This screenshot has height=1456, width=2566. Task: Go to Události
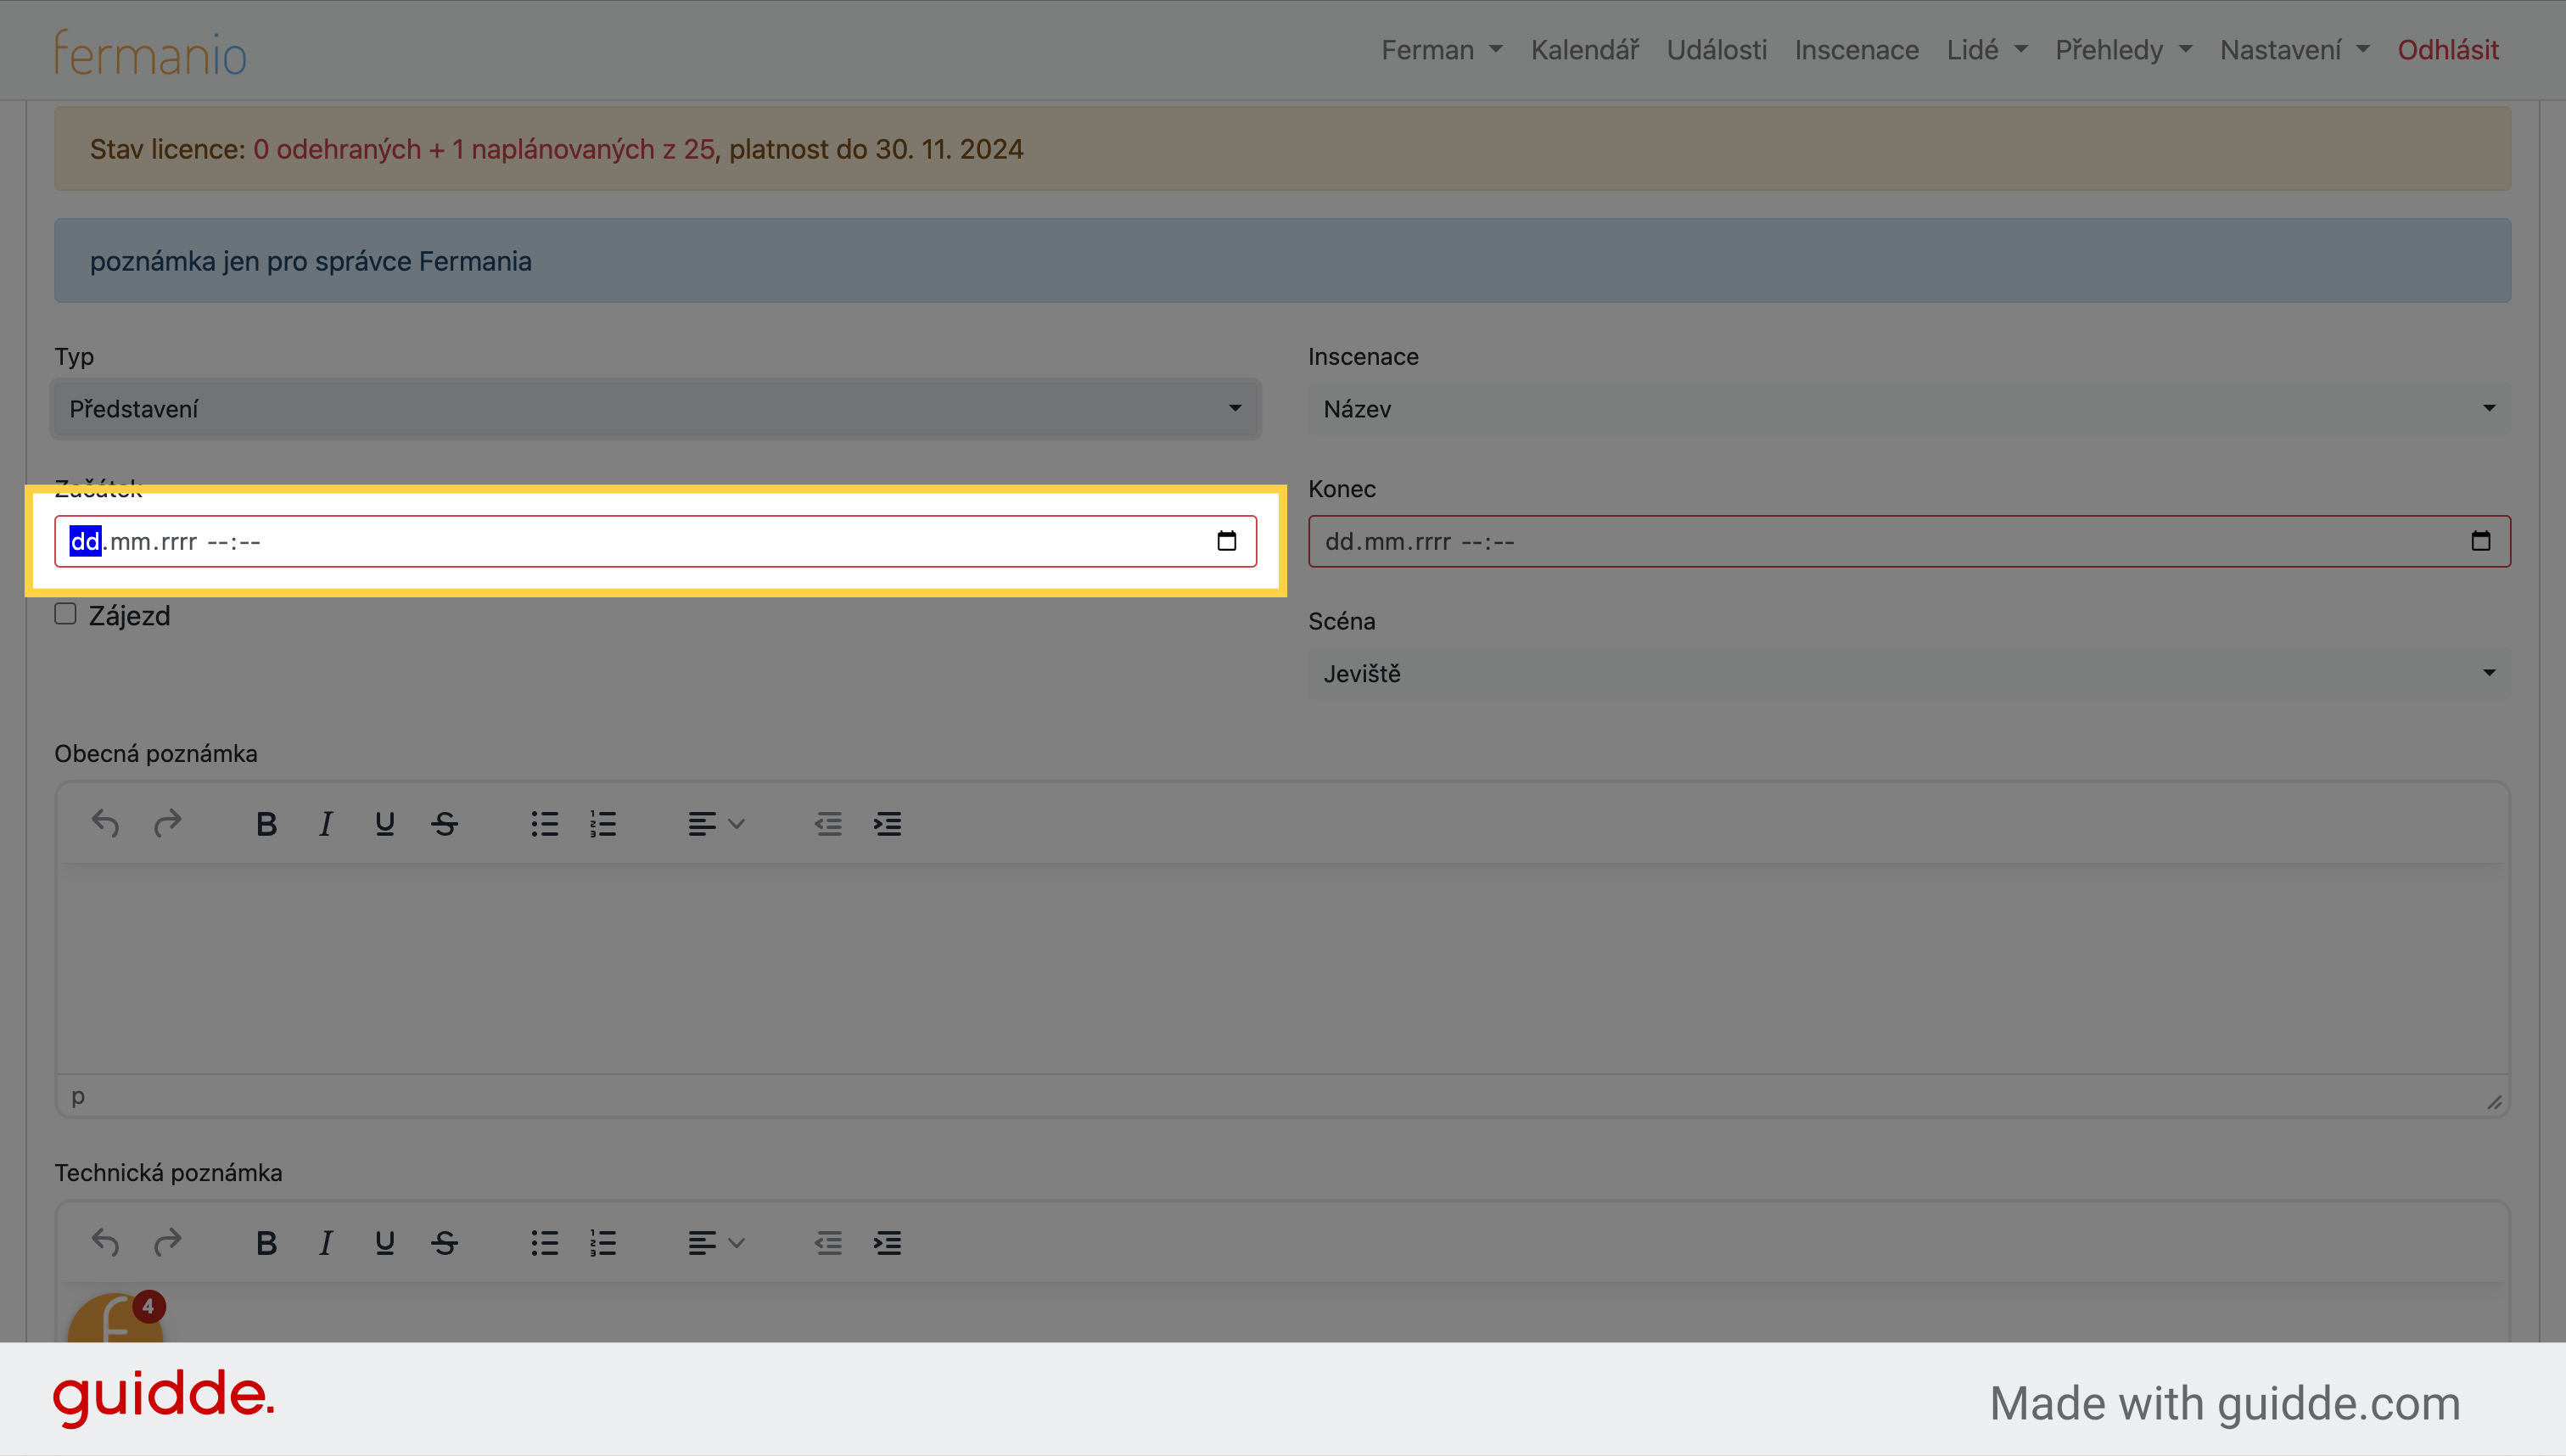[x=1717, y=50]
